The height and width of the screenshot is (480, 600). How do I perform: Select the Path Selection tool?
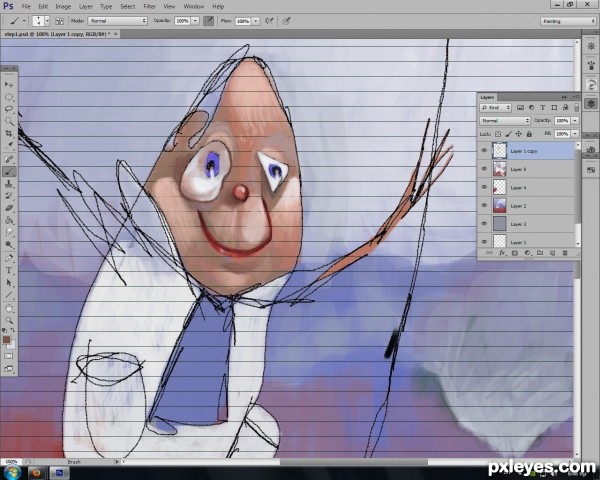click(8, 283)
